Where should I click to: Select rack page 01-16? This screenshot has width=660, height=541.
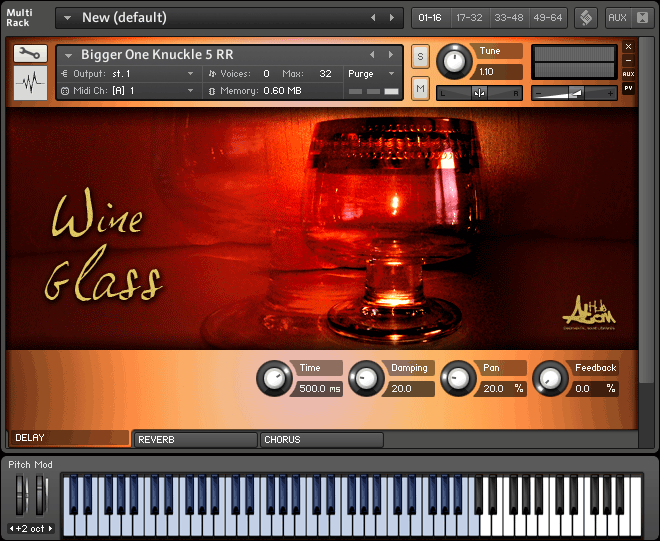coord(430,18)
